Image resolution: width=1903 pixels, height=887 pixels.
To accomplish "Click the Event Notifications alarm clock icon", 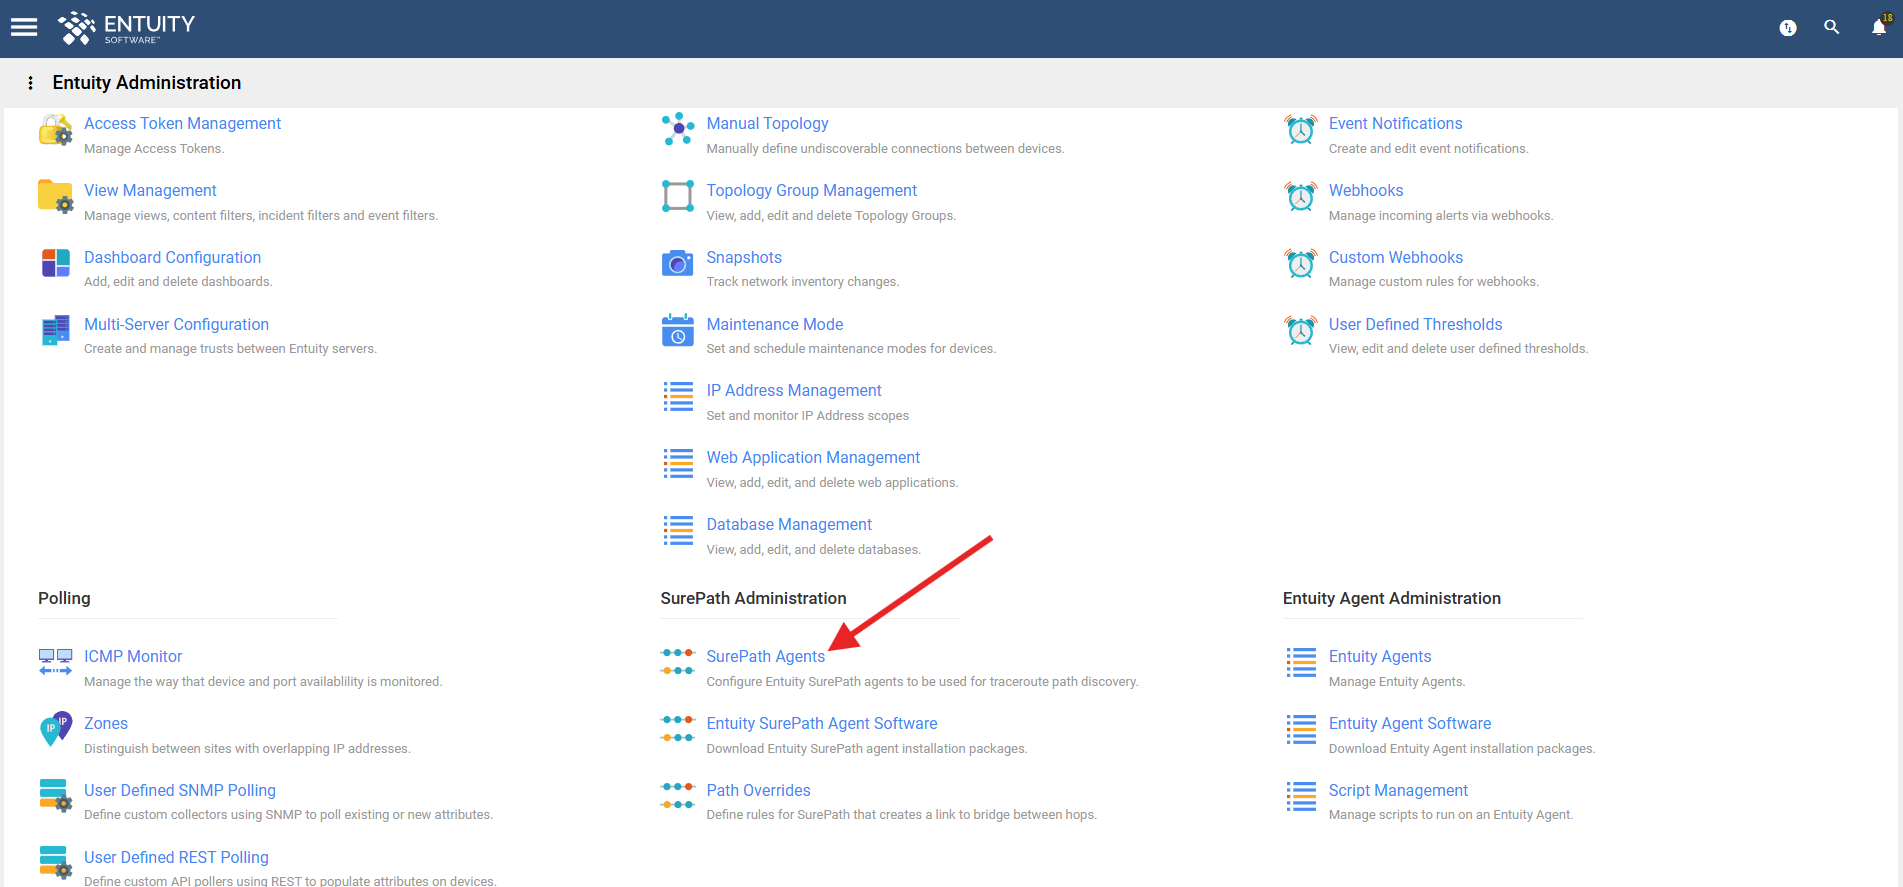I will click(x=1300, y=129).
